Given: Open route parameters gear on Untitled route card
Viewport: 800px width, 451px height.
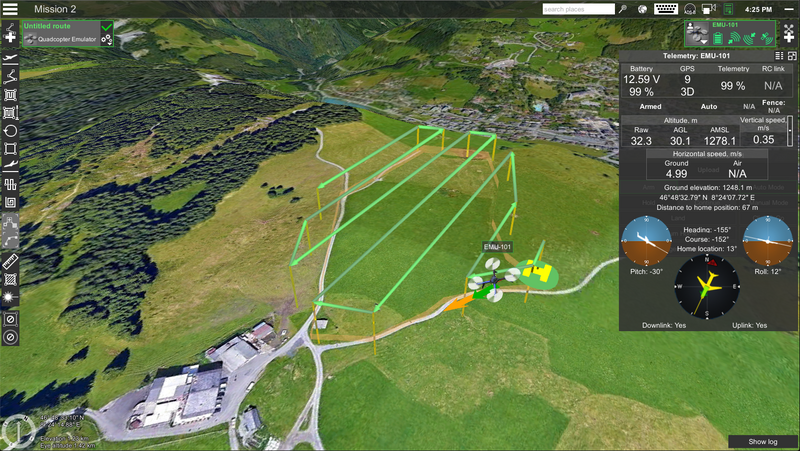Looking at the screenshot, I should coord(106,40).
